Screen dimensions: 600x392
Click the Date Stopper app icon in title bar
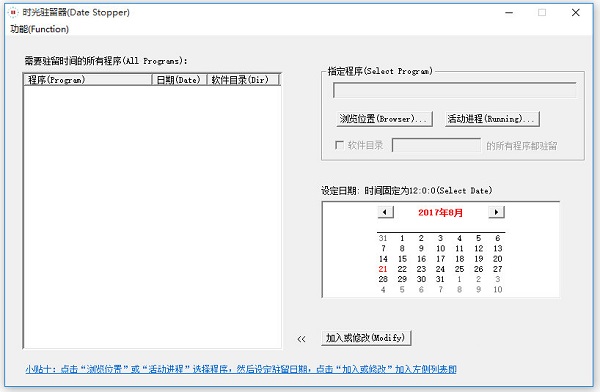tap(13, 12)
